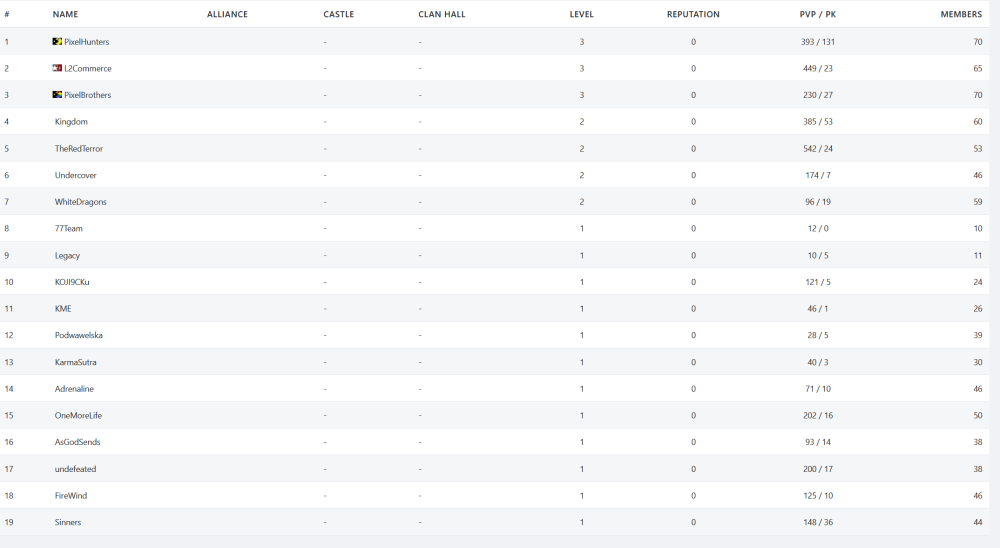Click the ALLIANCE column header
The image size is (1000, 548).
pyautogui.click(x=227, y=15)
